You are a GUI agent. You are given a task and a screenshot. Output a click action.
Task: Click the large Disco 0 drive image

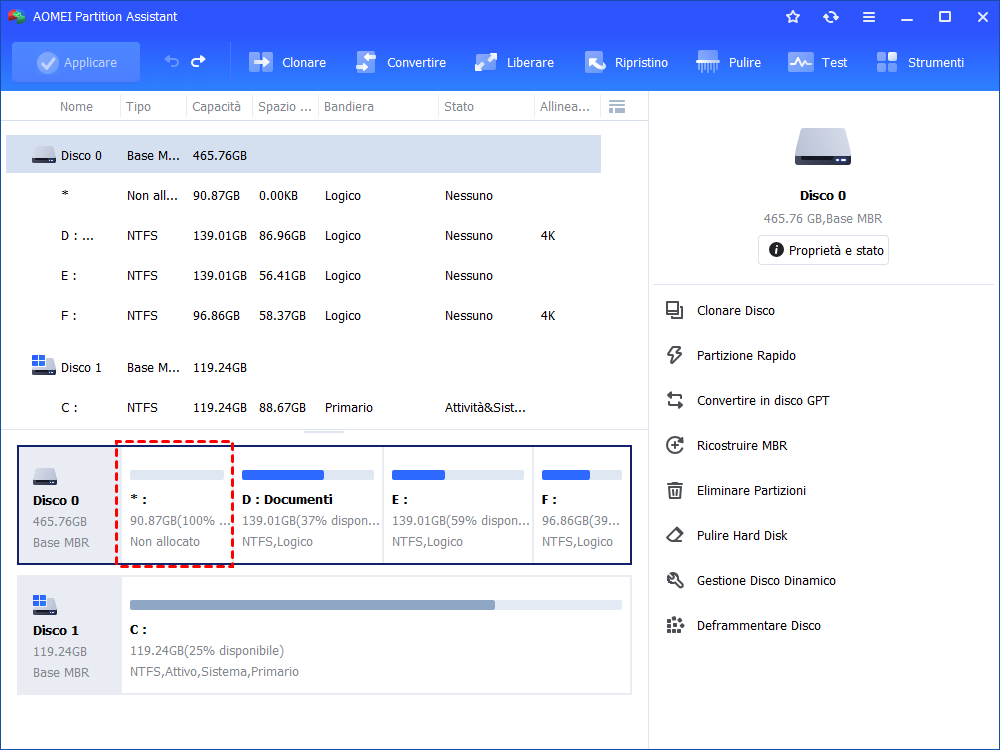pyautogui.click(x=823, y=147)
